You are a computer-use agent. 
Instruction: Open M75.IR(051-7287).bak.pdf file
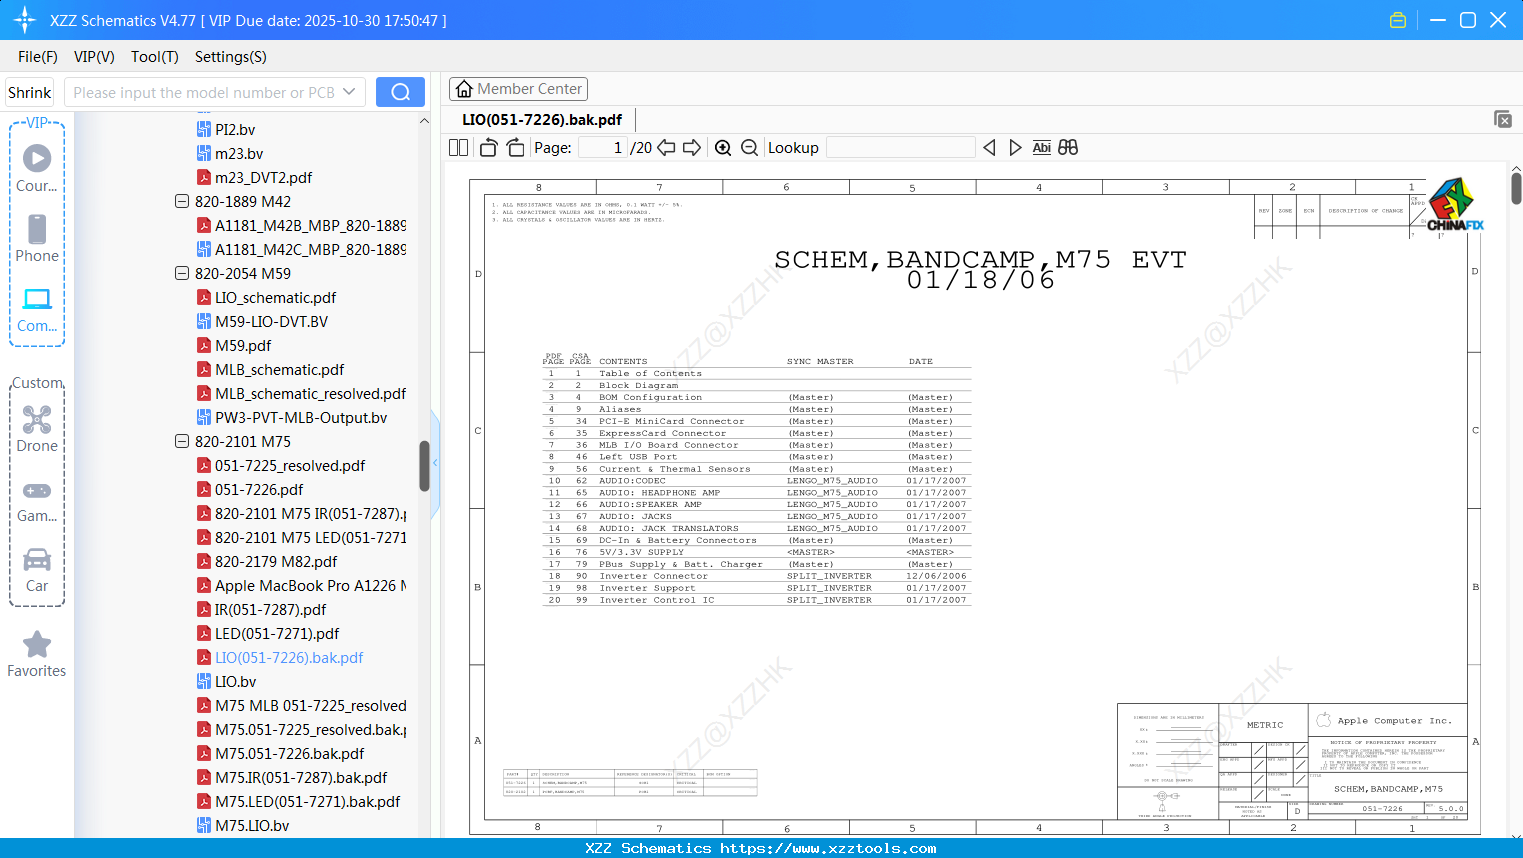(292, 777)
